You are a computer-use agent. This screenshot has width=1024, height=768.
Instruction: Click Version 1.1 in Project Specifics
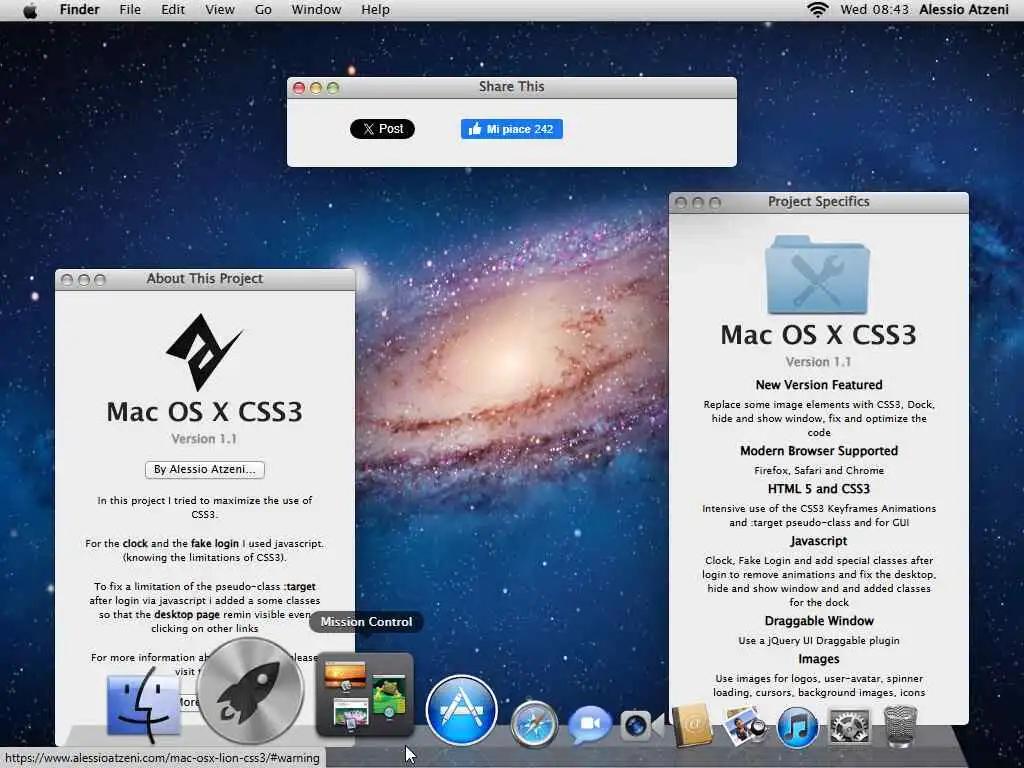[x=818, y=362]
